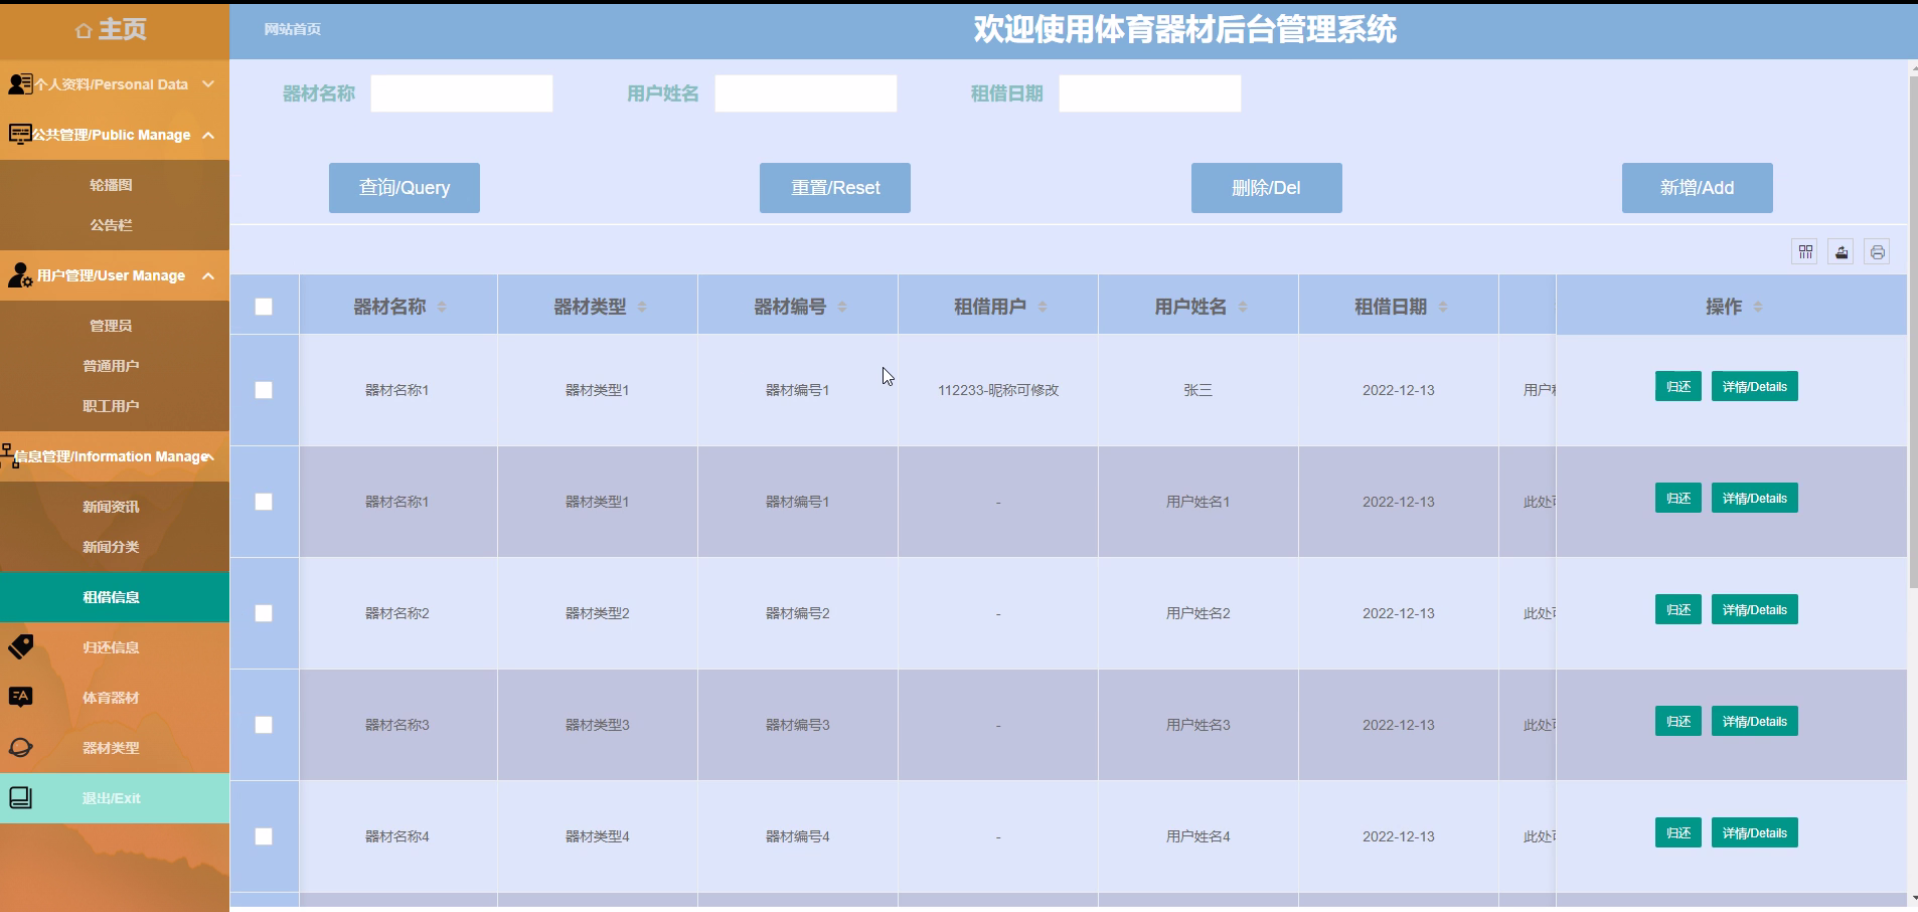Check the row for user 张三
Screen dimensions: 1918x912
point(264,390)
